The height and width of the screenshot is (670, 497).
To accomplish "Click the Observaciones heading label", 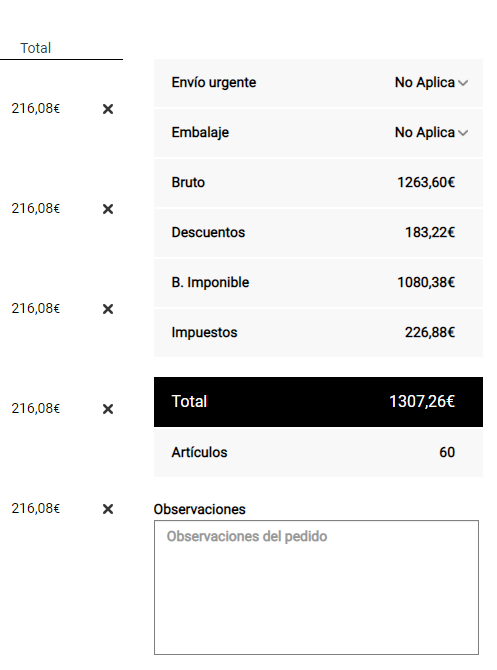I will click(x=200, y=509).
